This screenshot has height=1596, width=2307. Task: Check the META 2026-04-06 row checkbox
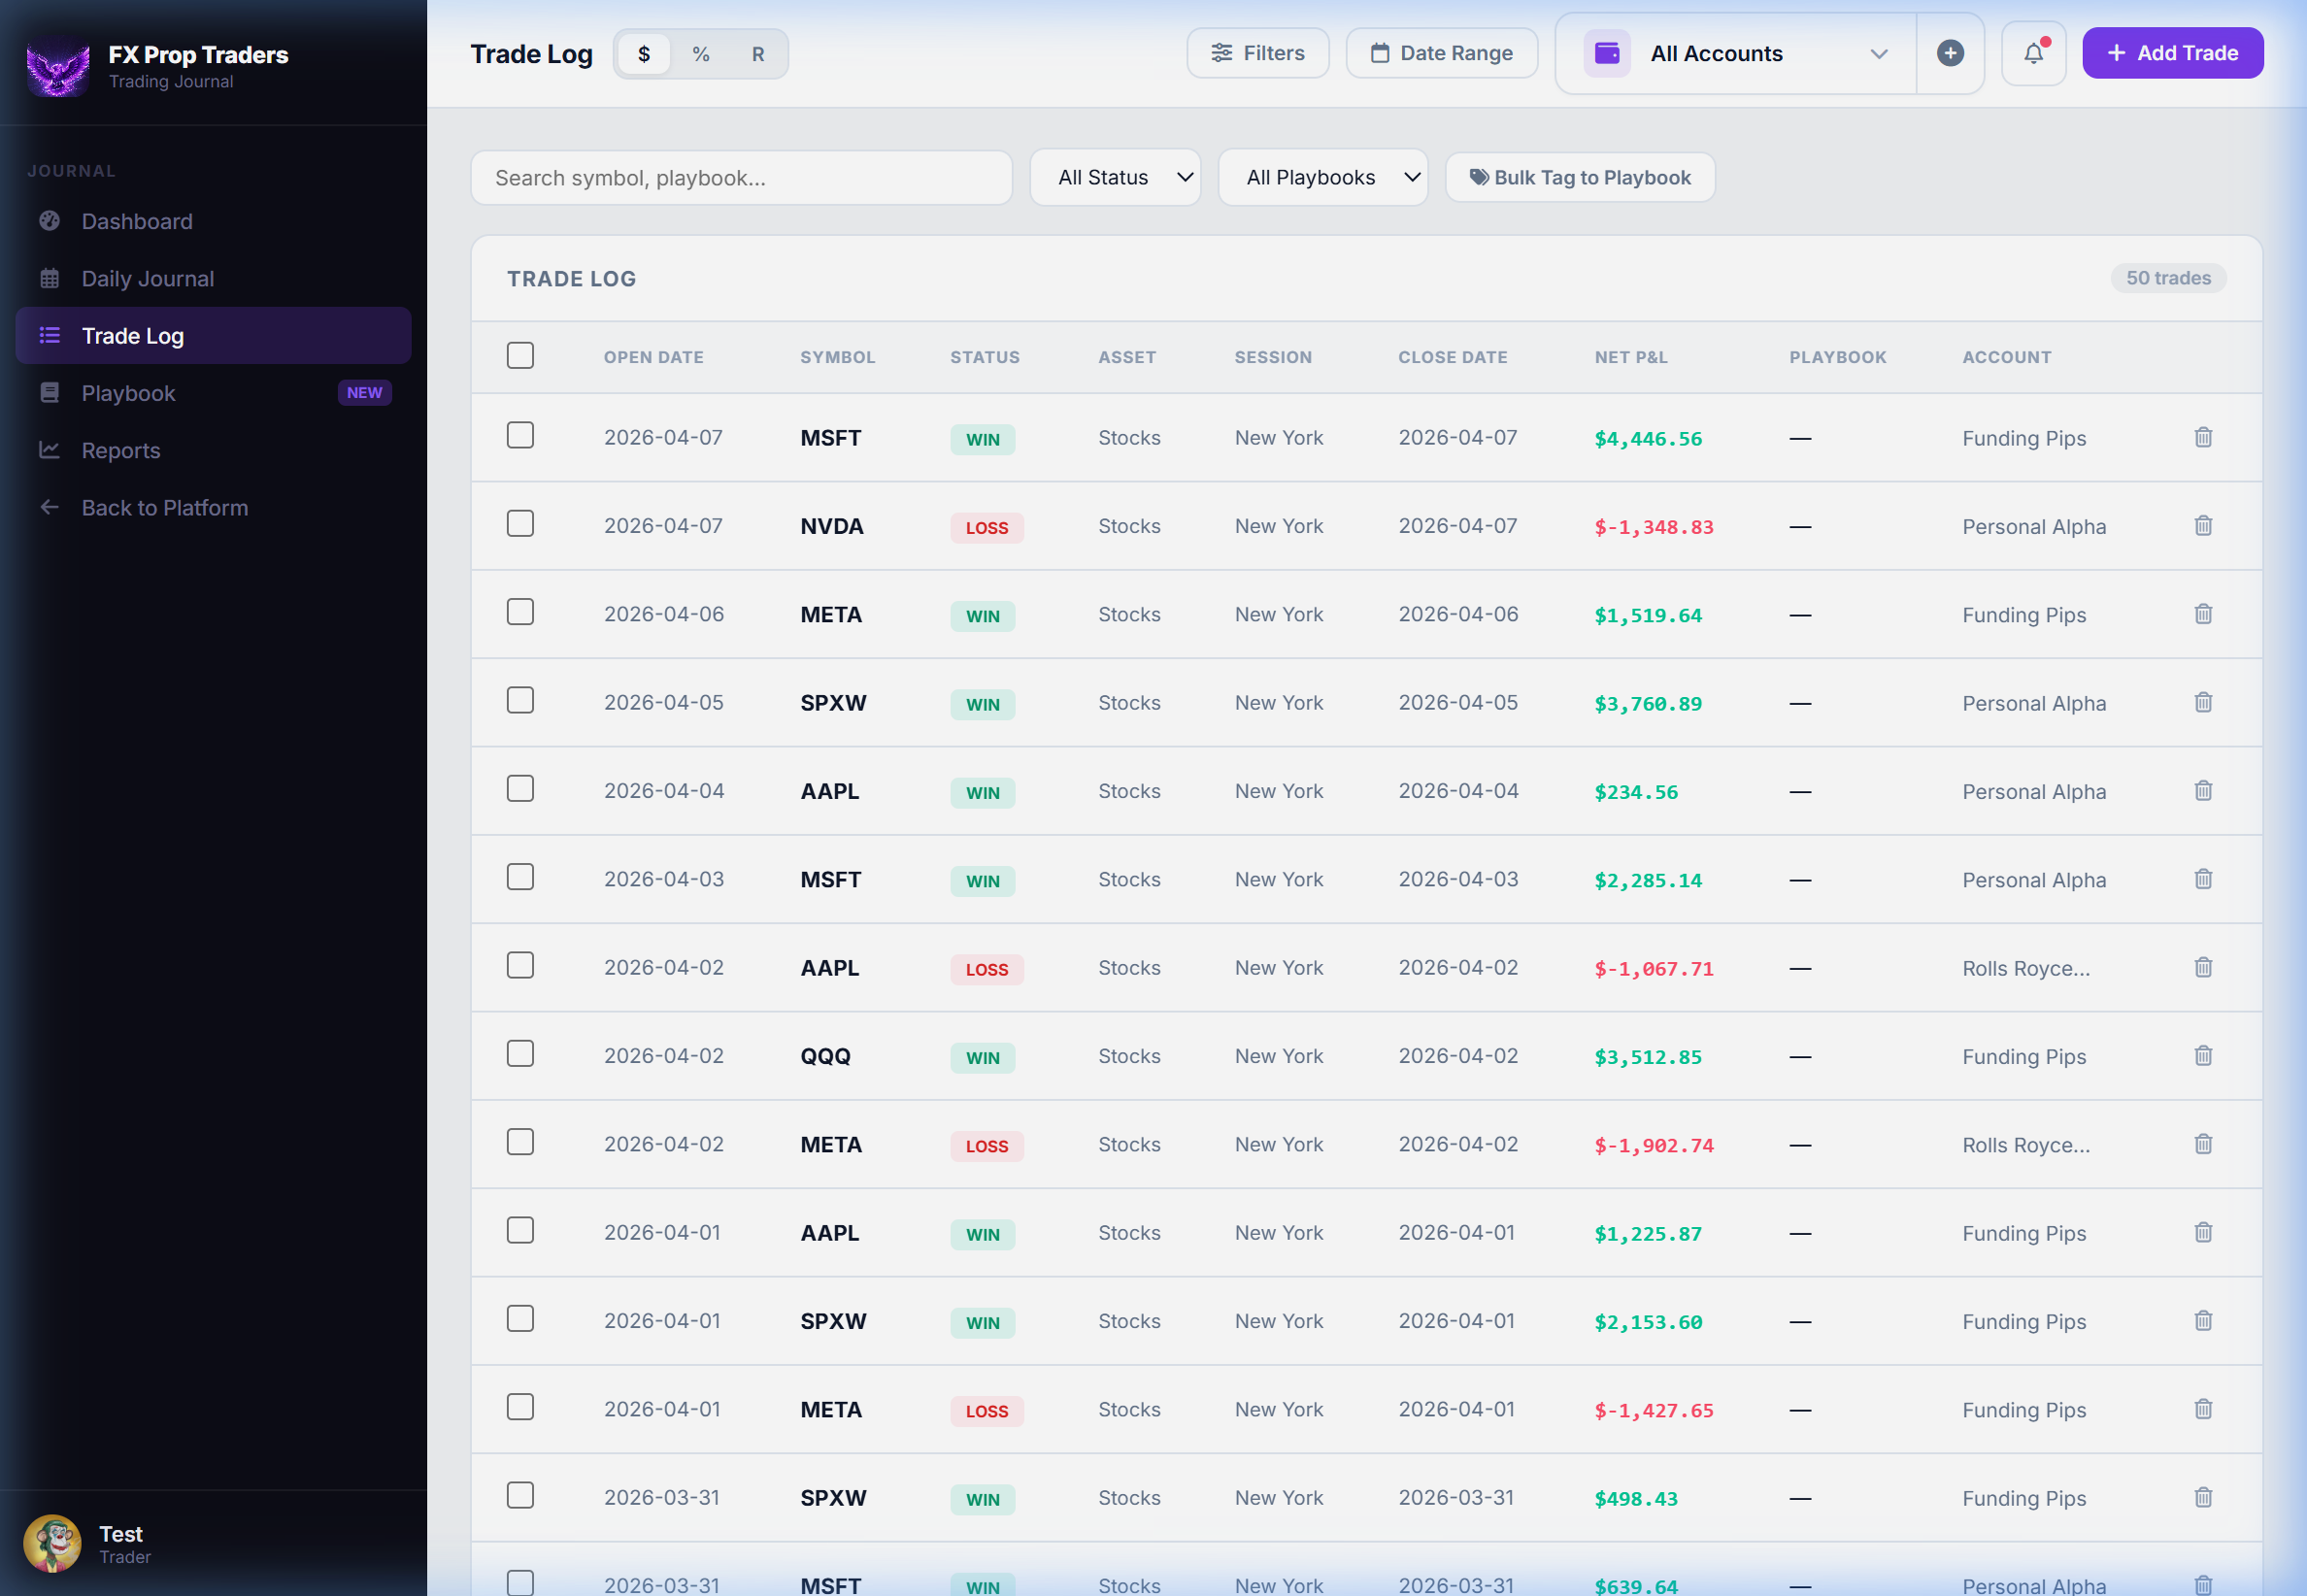click(x=520, y=612)
